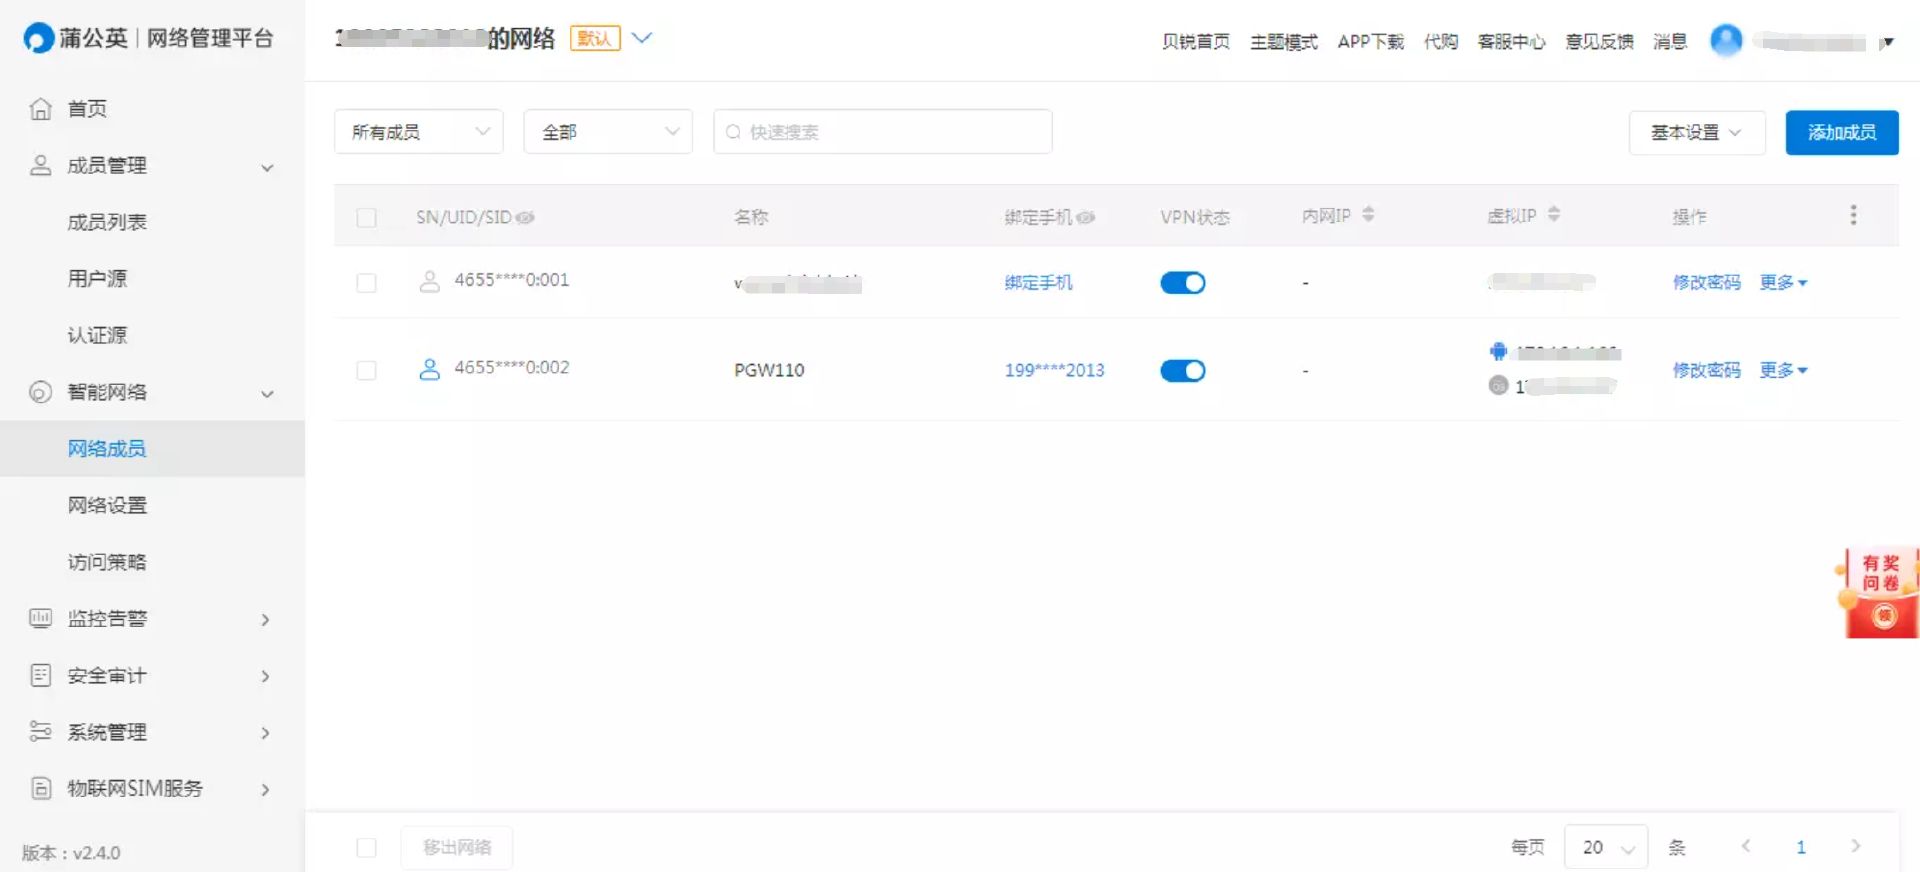Sort by 虚拟IP column arrows
The width and height of the screenshot is (1920, 872).
pyautogui.click(x=1554, y=214)
